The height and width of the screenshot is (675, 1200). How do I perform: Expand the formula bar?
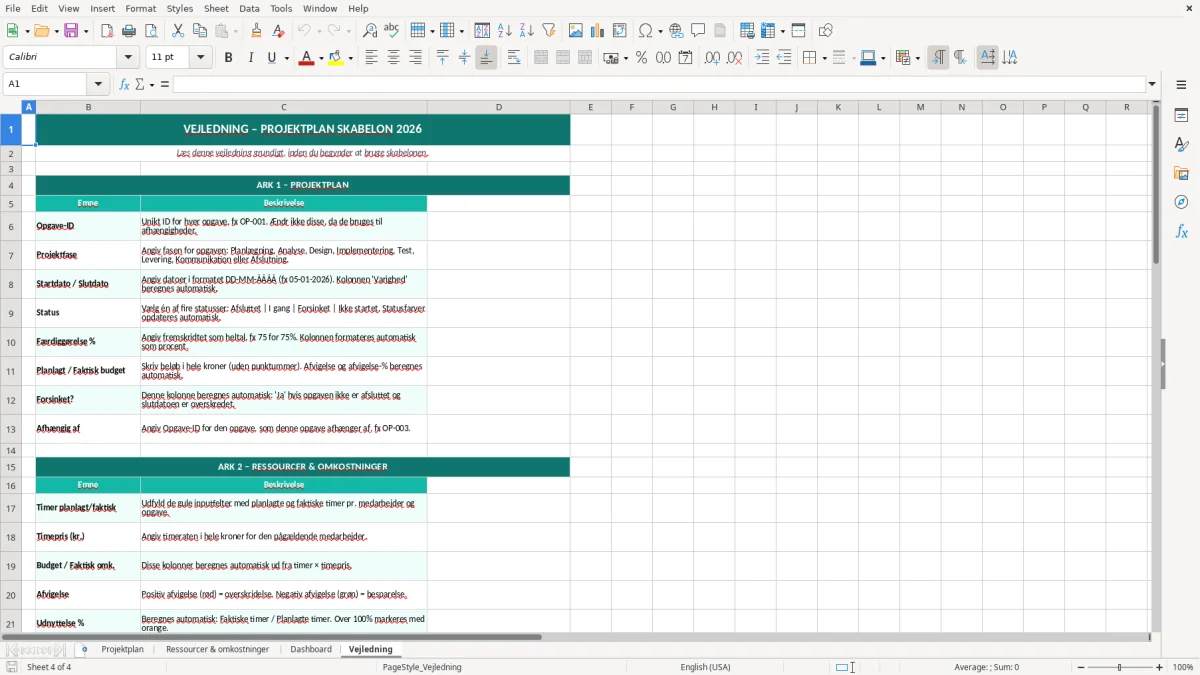pos(1153,84)
